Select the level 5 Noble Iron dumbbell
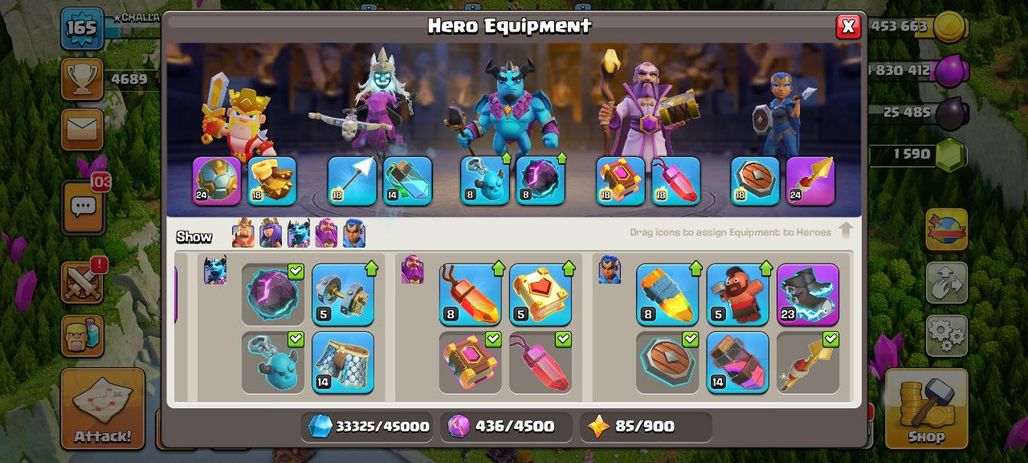Viewport: 1028px width, 463px height. pyautogui.click(x=343, y=294)
